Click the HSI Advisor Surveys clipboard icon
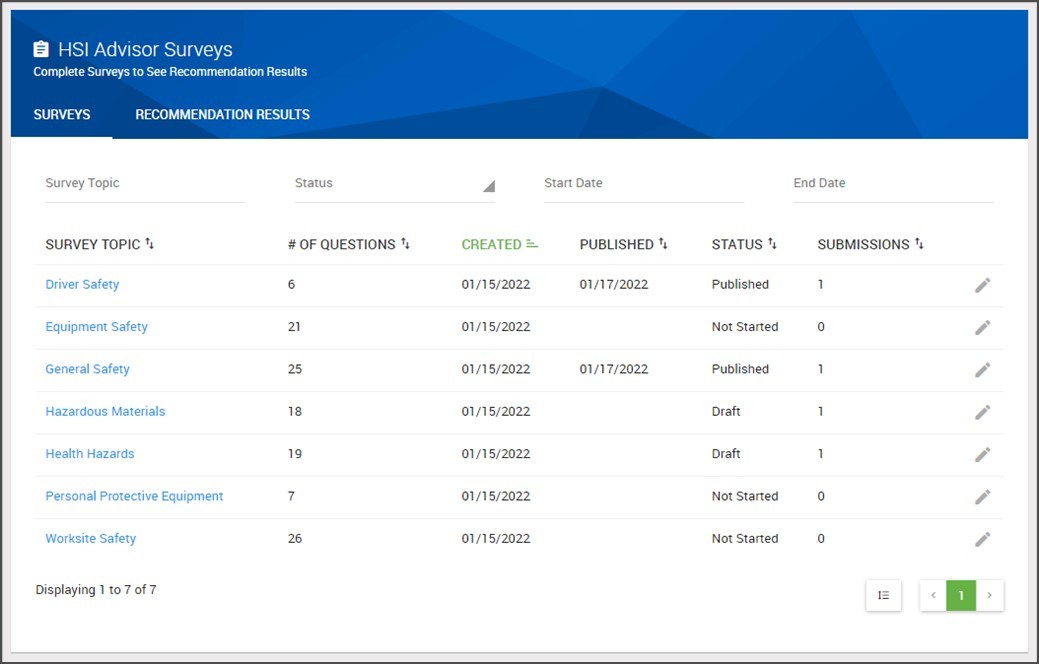 pyautogui.click(x=41, y=49)
